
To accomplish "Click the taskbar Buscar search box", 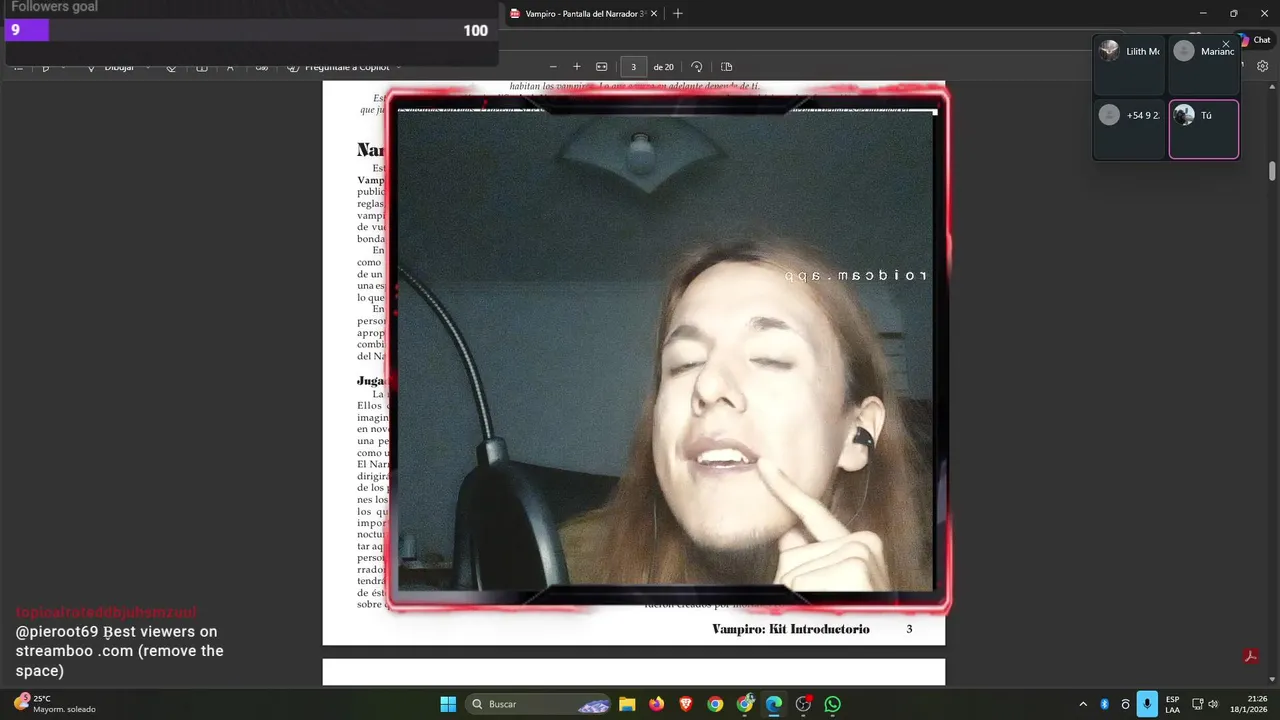I will click(540, 704).
